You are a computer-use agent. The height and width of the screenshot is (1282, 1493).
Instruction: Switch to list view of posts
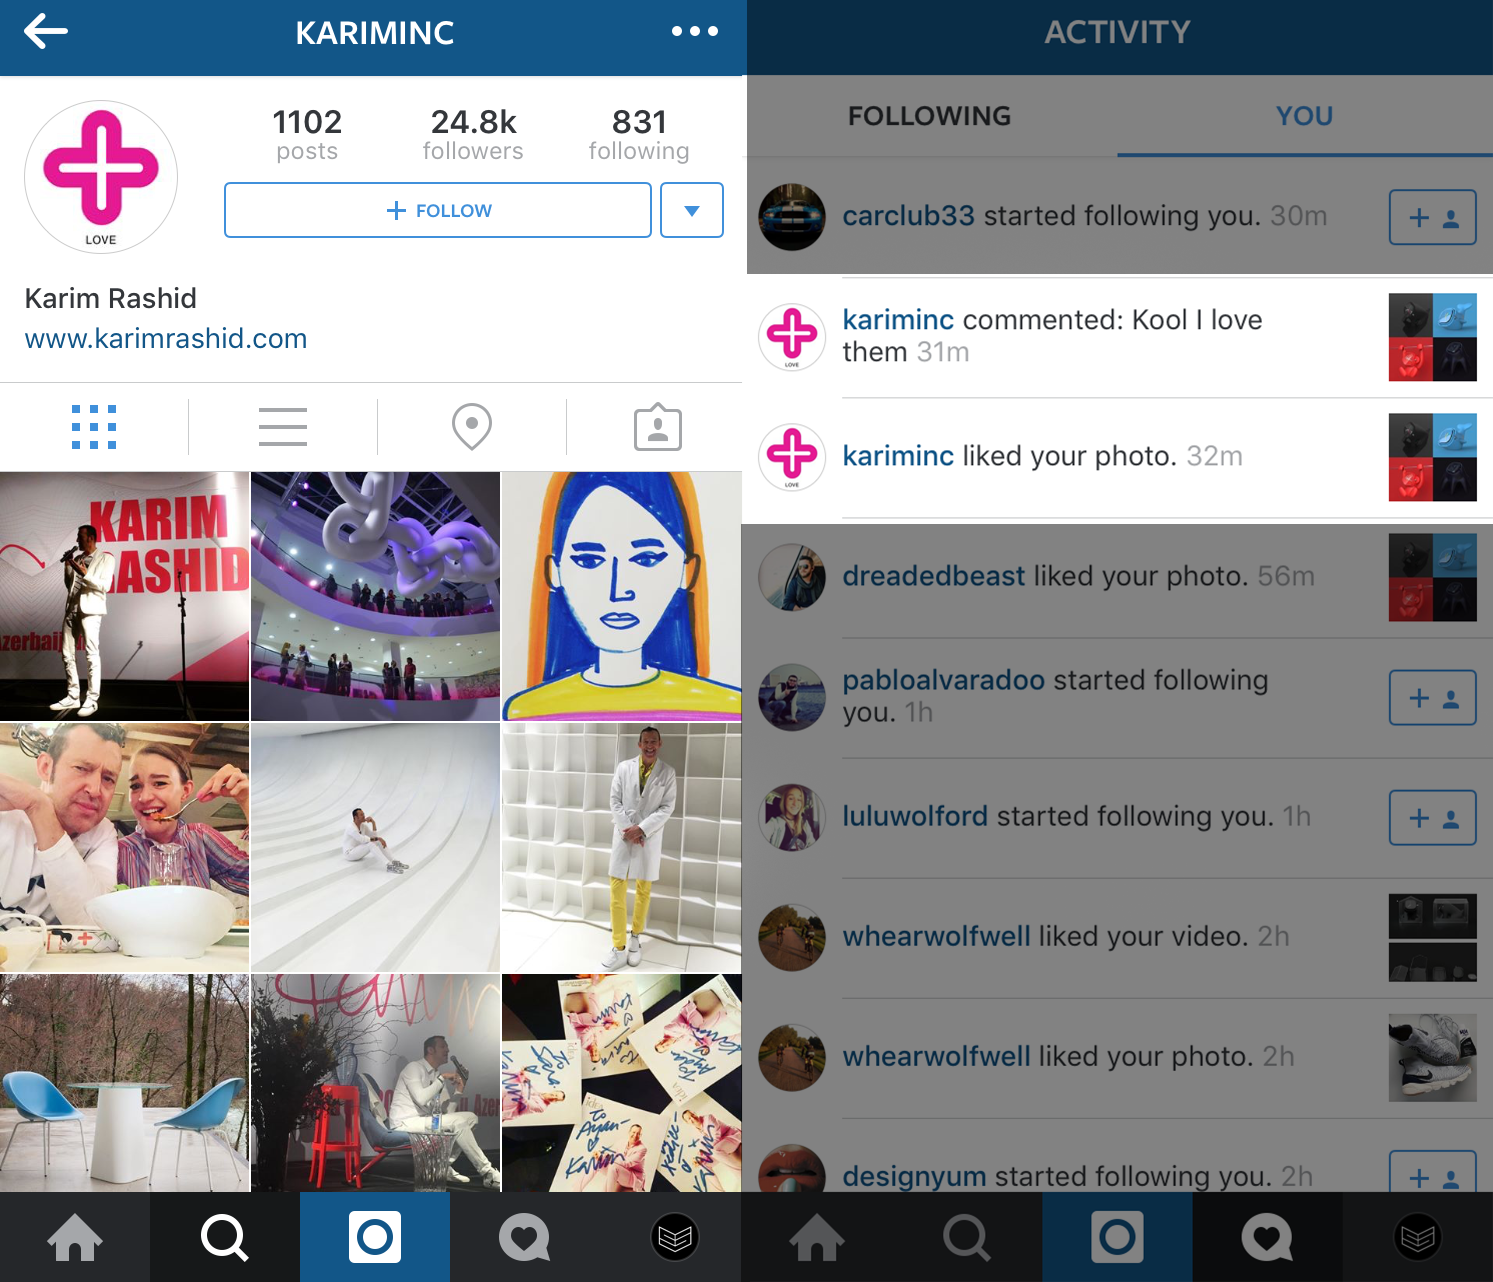coord(283,427)
